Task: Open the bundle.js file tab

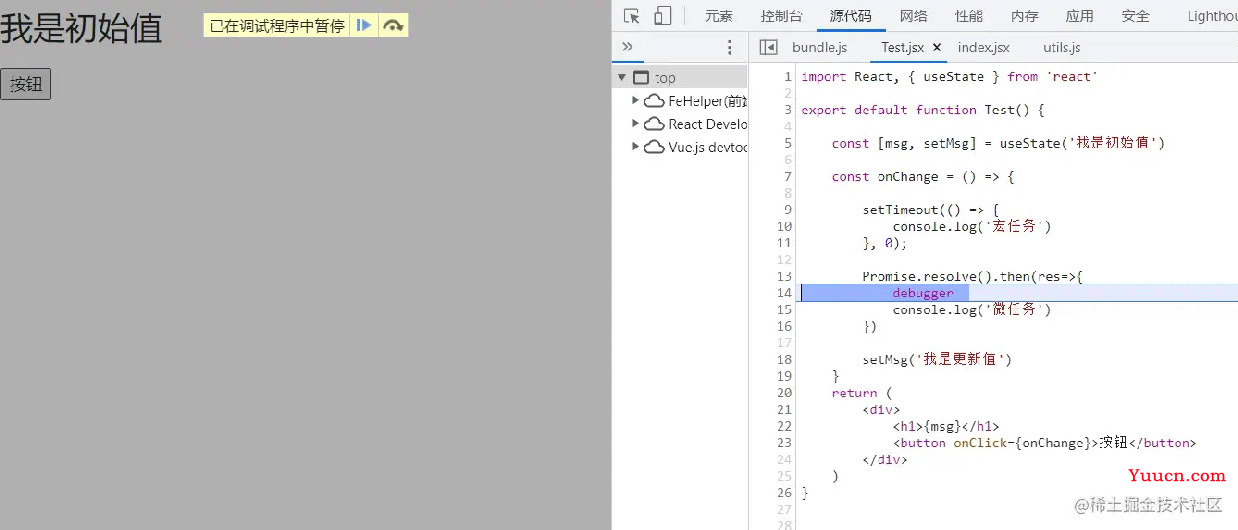Action: pos(819,47)
